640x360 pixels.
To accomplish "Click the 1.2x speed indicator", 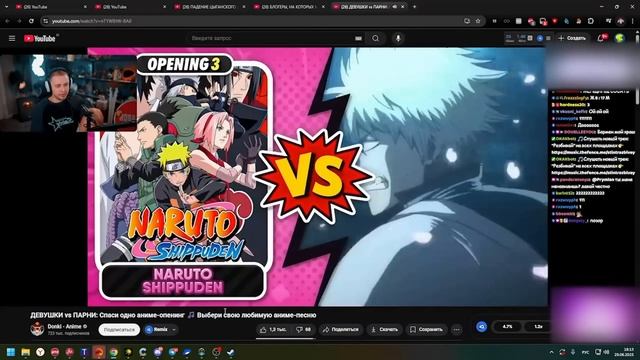I will pyautogui.click(x=538, y=327).
